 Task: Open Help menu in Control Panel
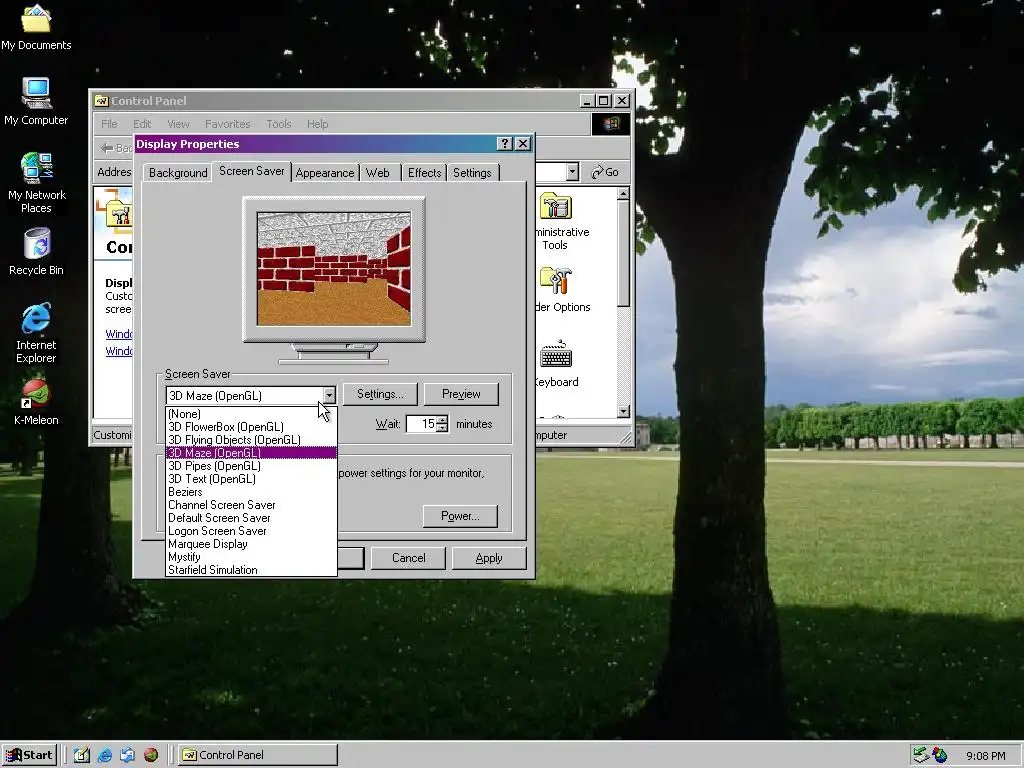(317, 123)
